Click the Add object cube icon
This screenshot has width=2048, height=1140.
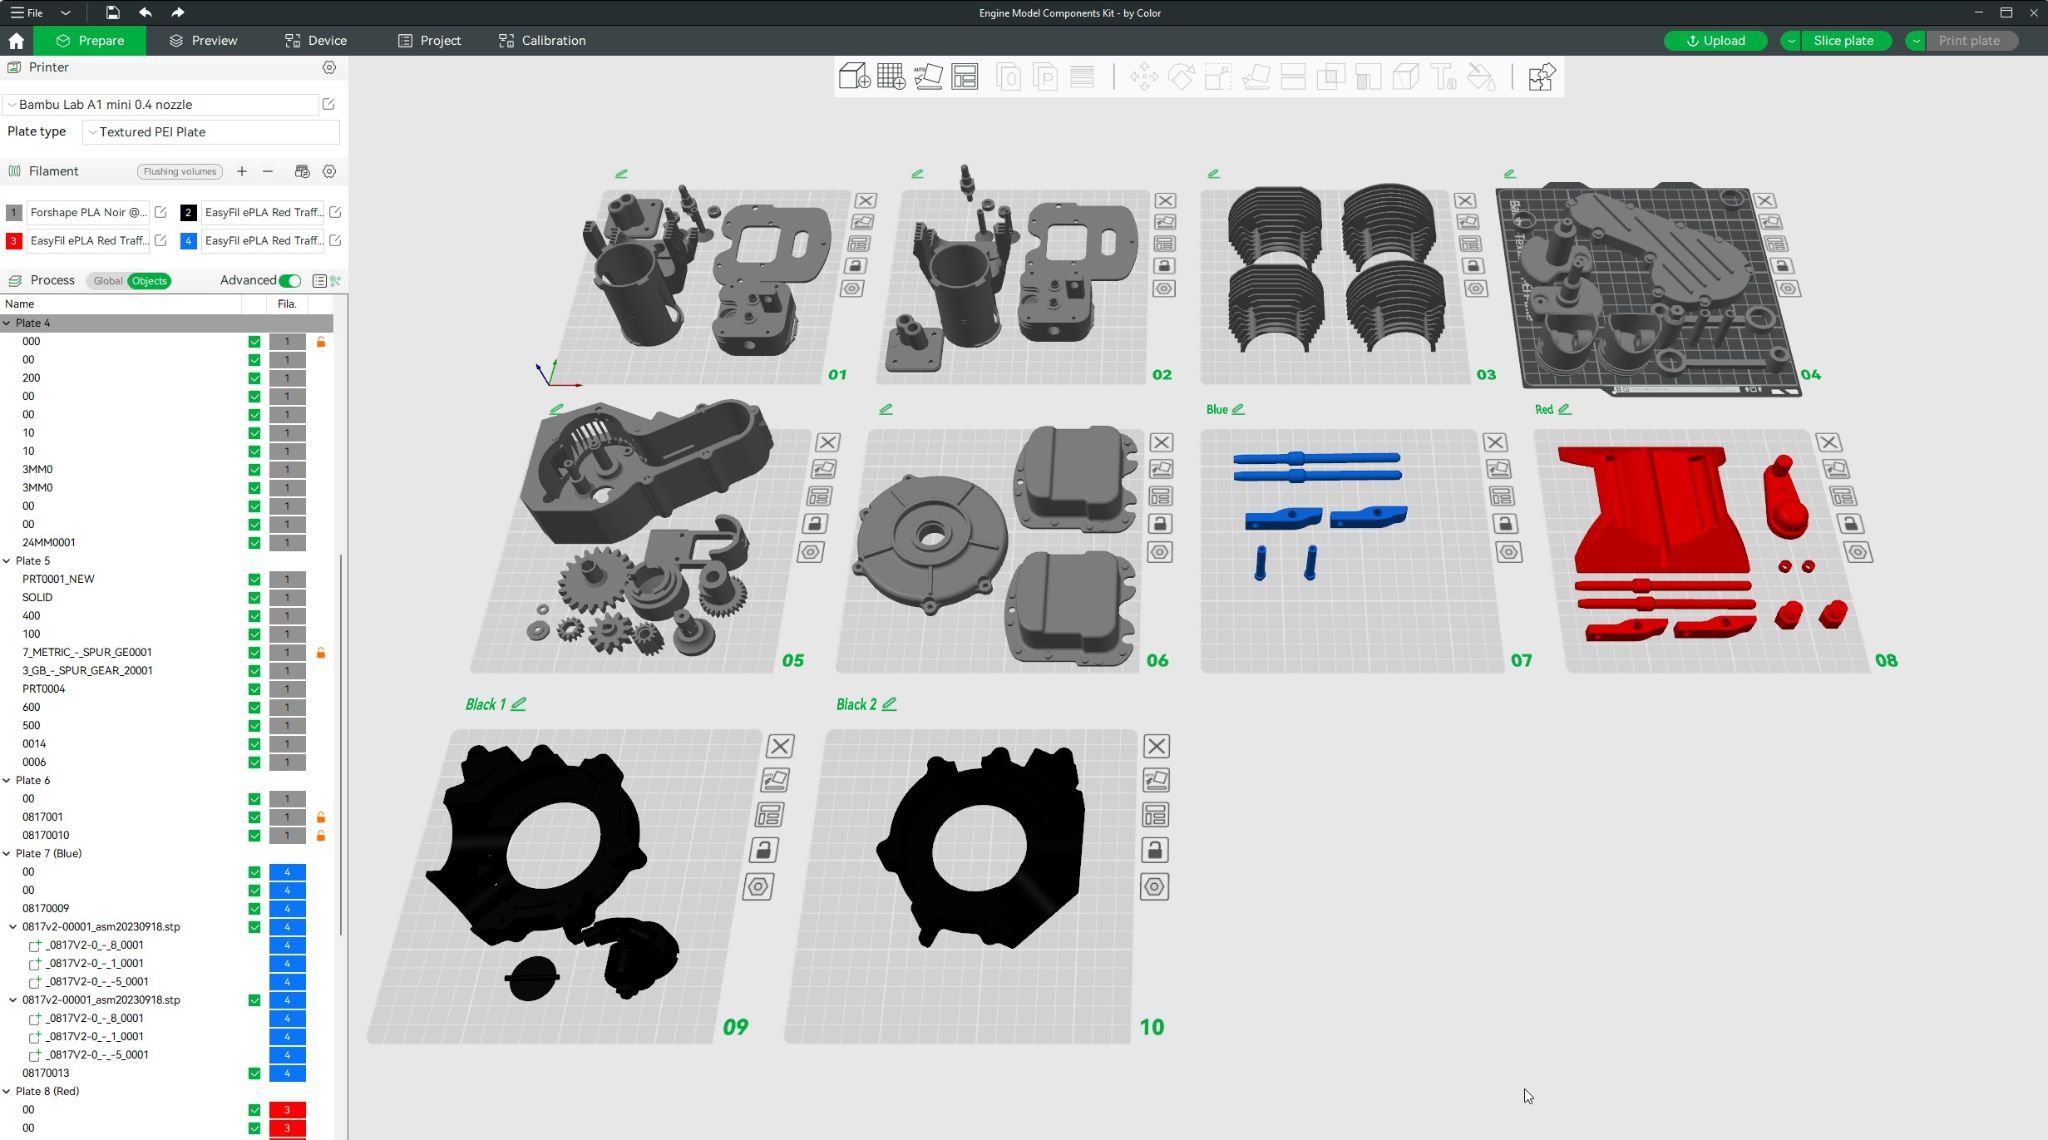coord(853,77)
